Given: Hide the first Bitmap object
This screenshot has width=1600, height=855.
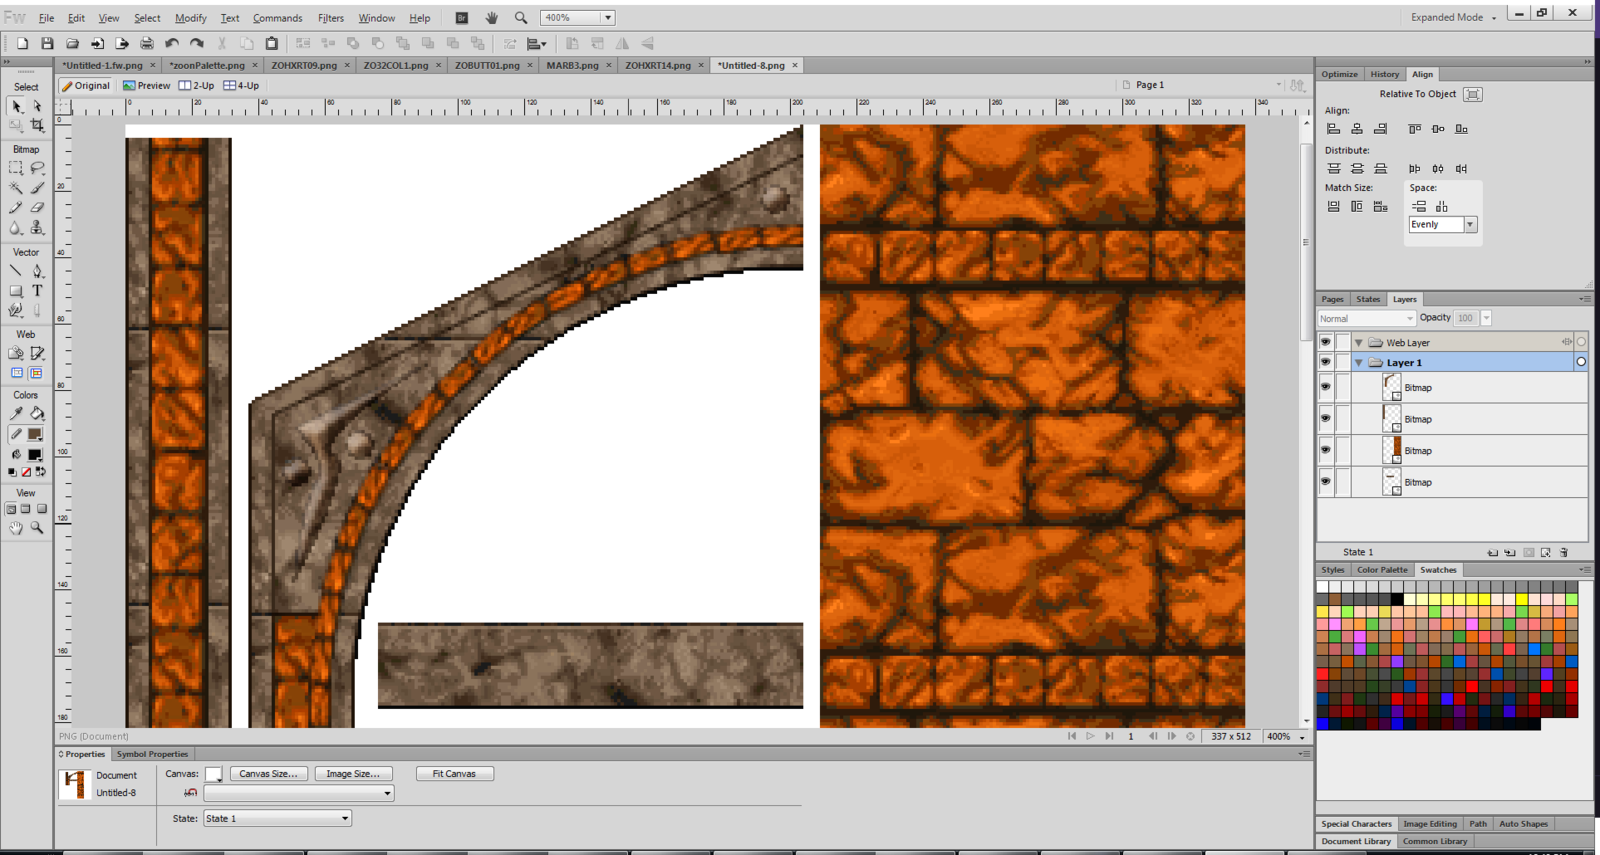Looking at the screenshot, I should pyautogui.click(x=1325, y=387).
